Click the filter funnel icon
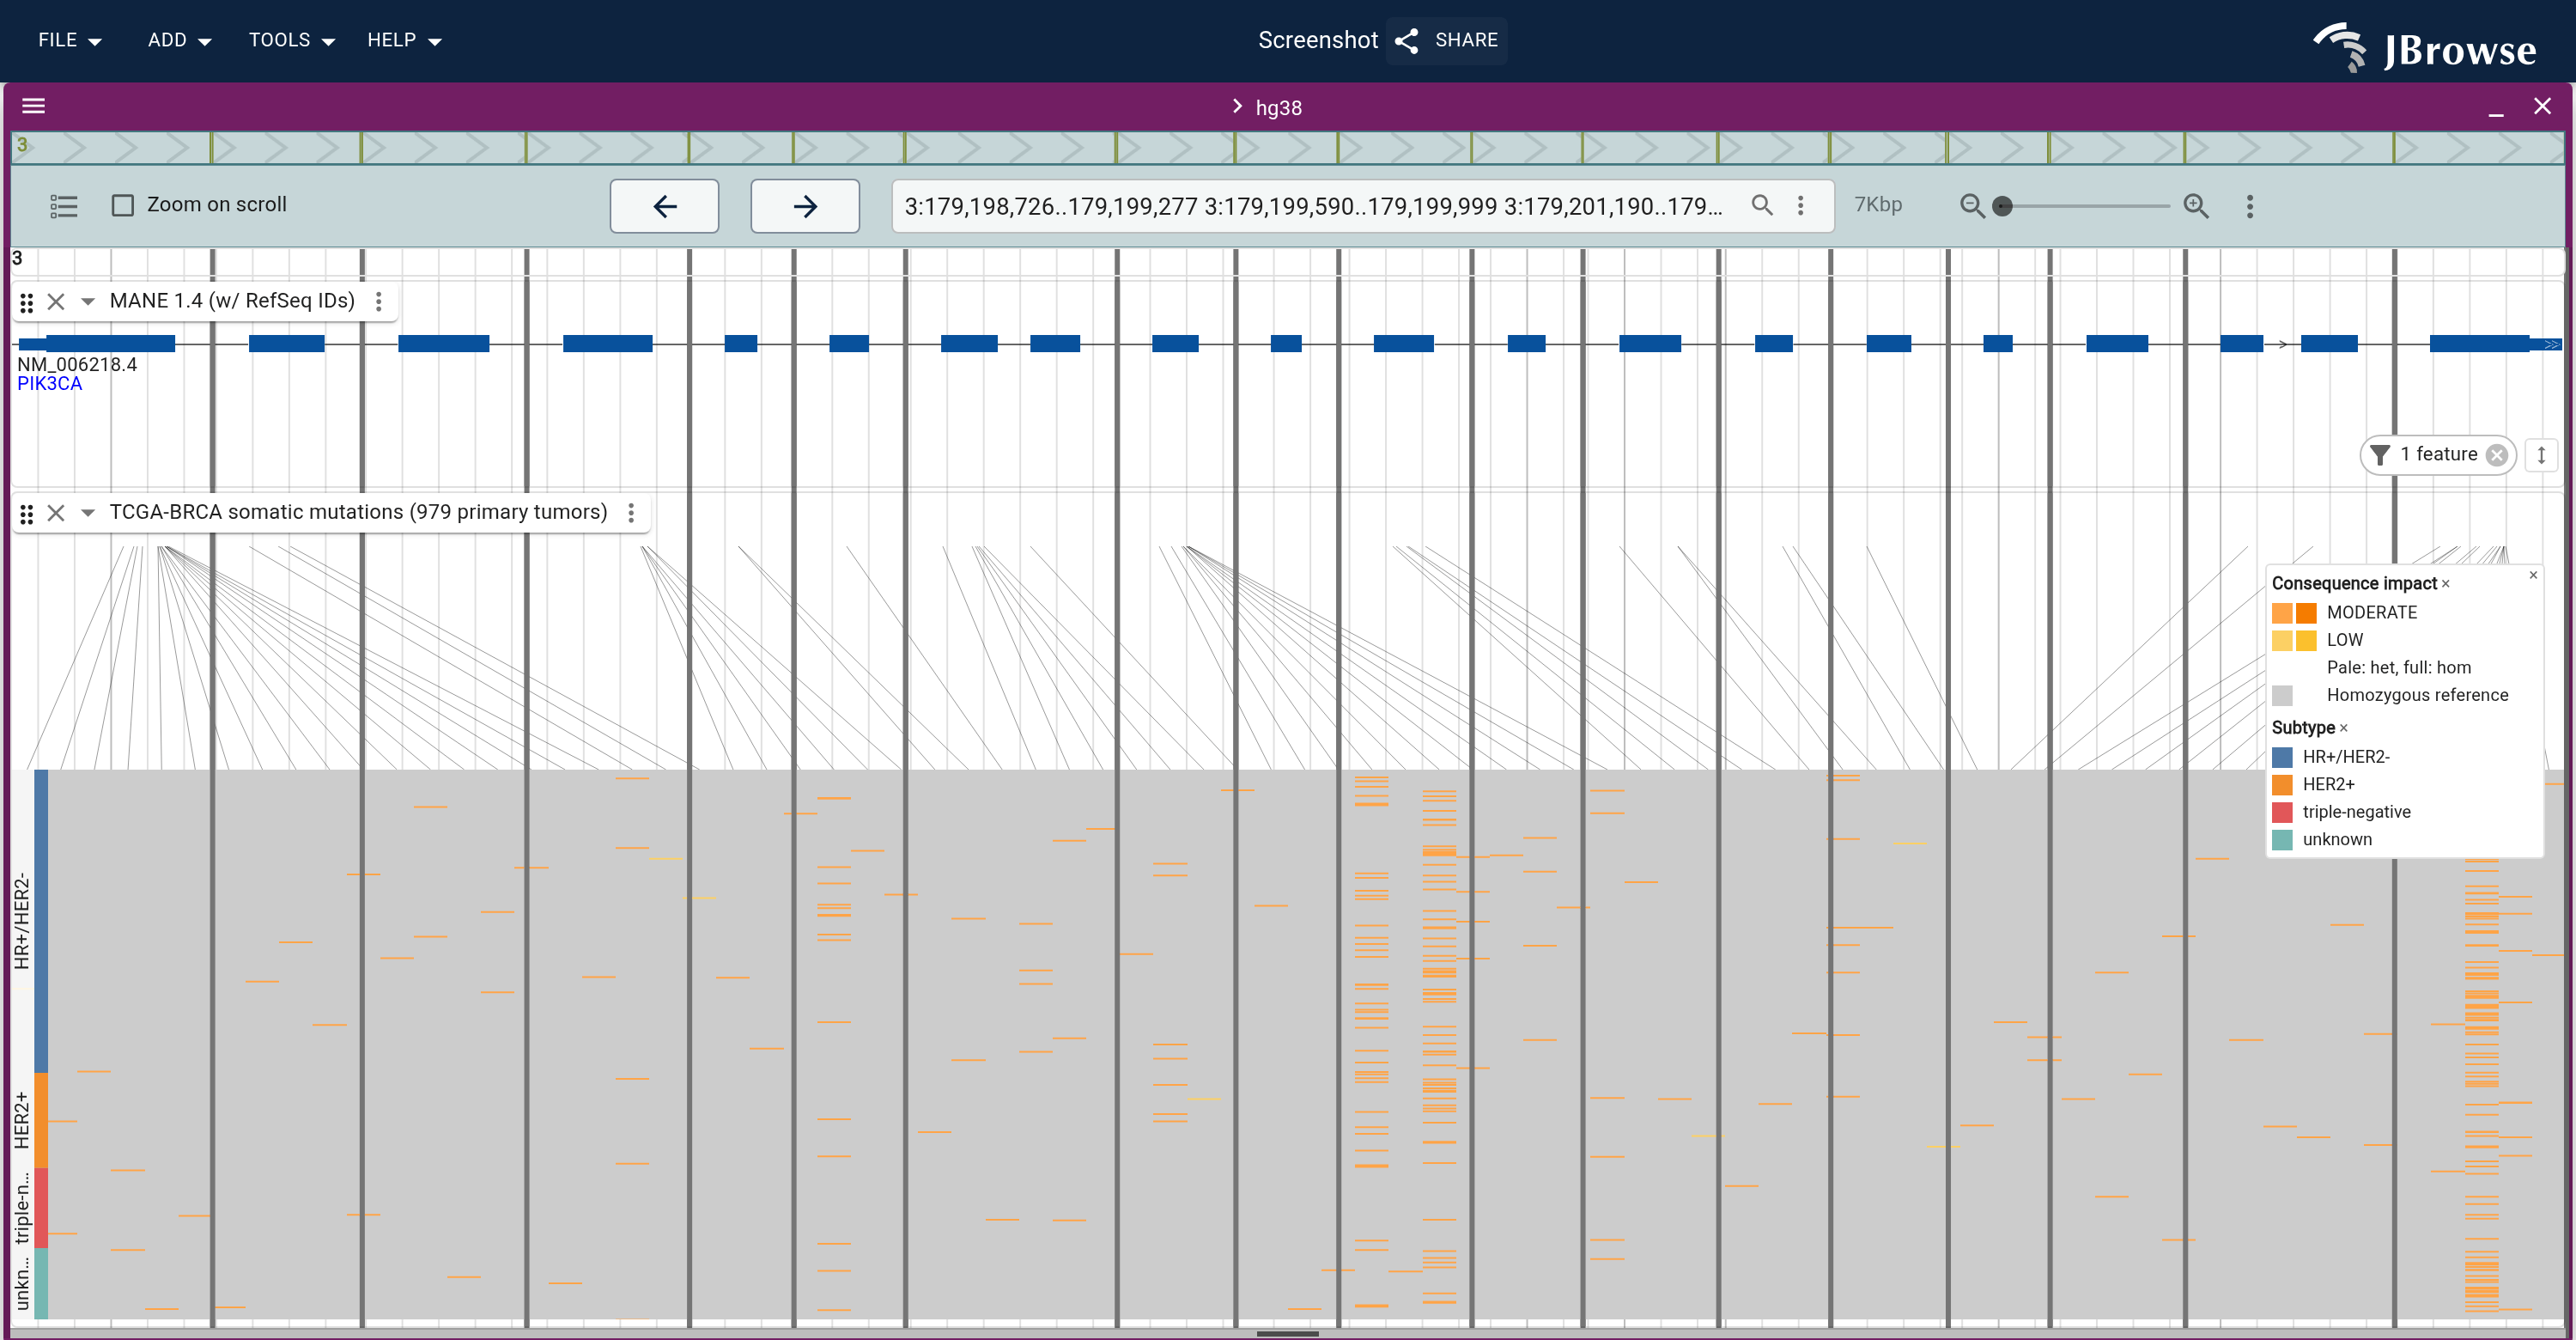 tap(2381, 455)
